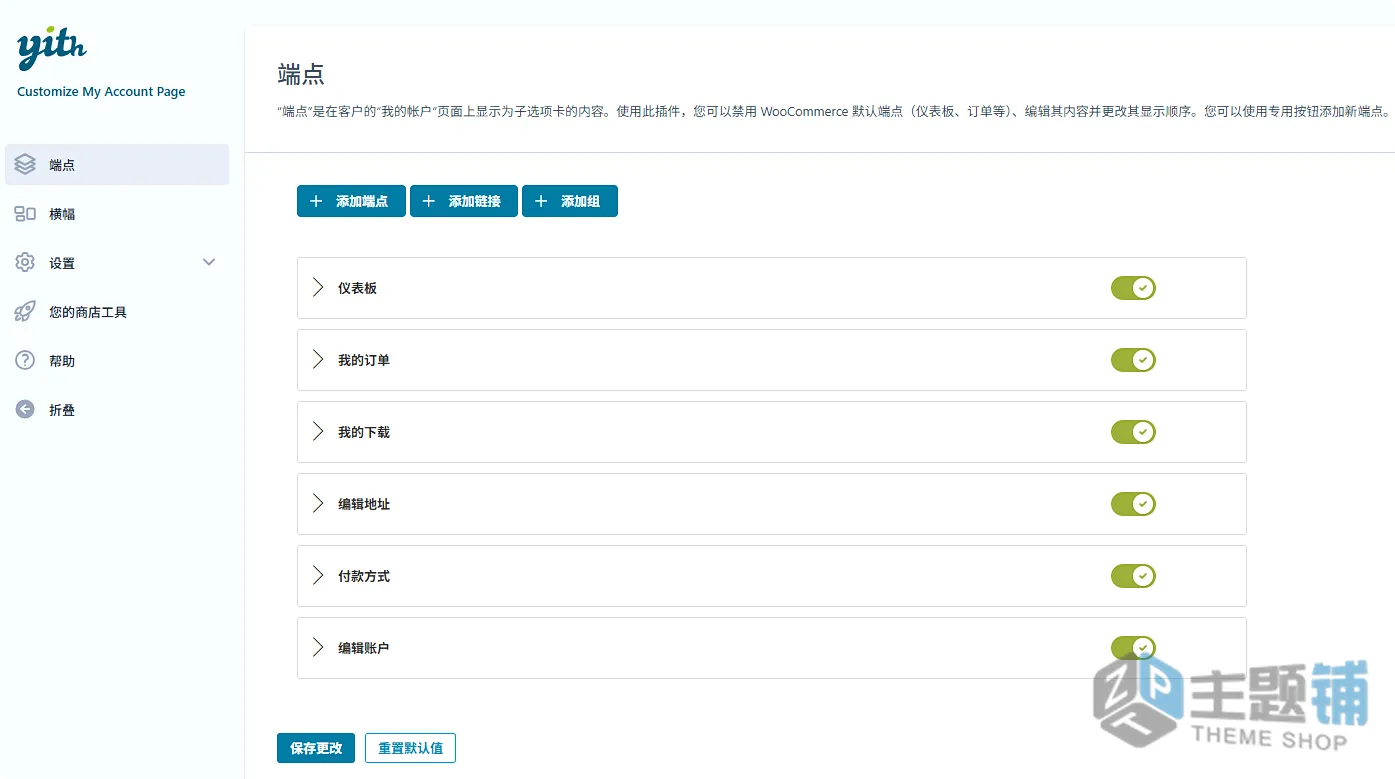Open the 端点 sidebar menu item

117,165
